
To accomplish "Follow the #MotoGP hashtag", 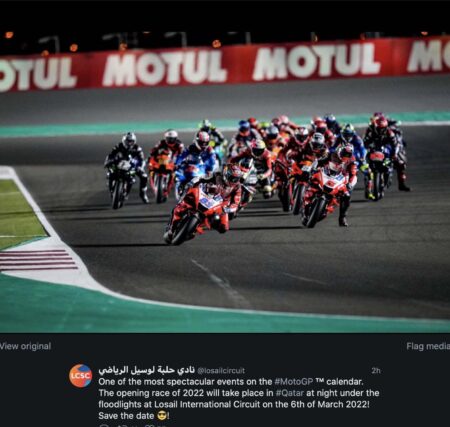I will tap(293, 382).
